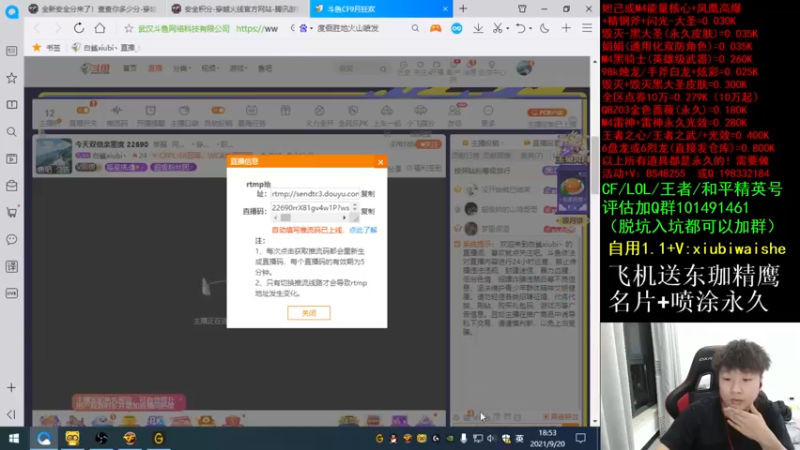Open the 点此了解 link in dialog
This screenshot has height=450, width=800.
point(363,230)
